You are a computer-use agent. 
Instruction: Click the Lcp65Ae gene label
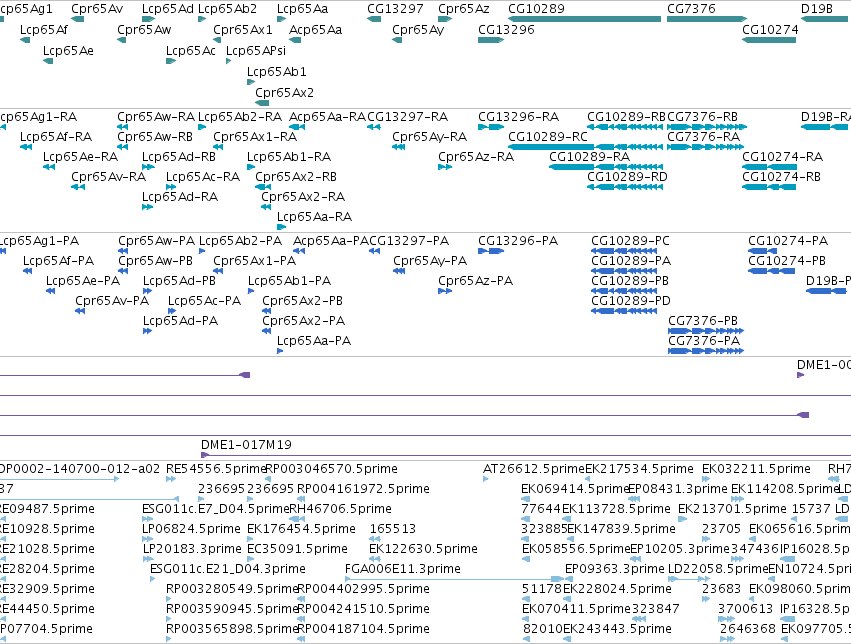(68, 50)
